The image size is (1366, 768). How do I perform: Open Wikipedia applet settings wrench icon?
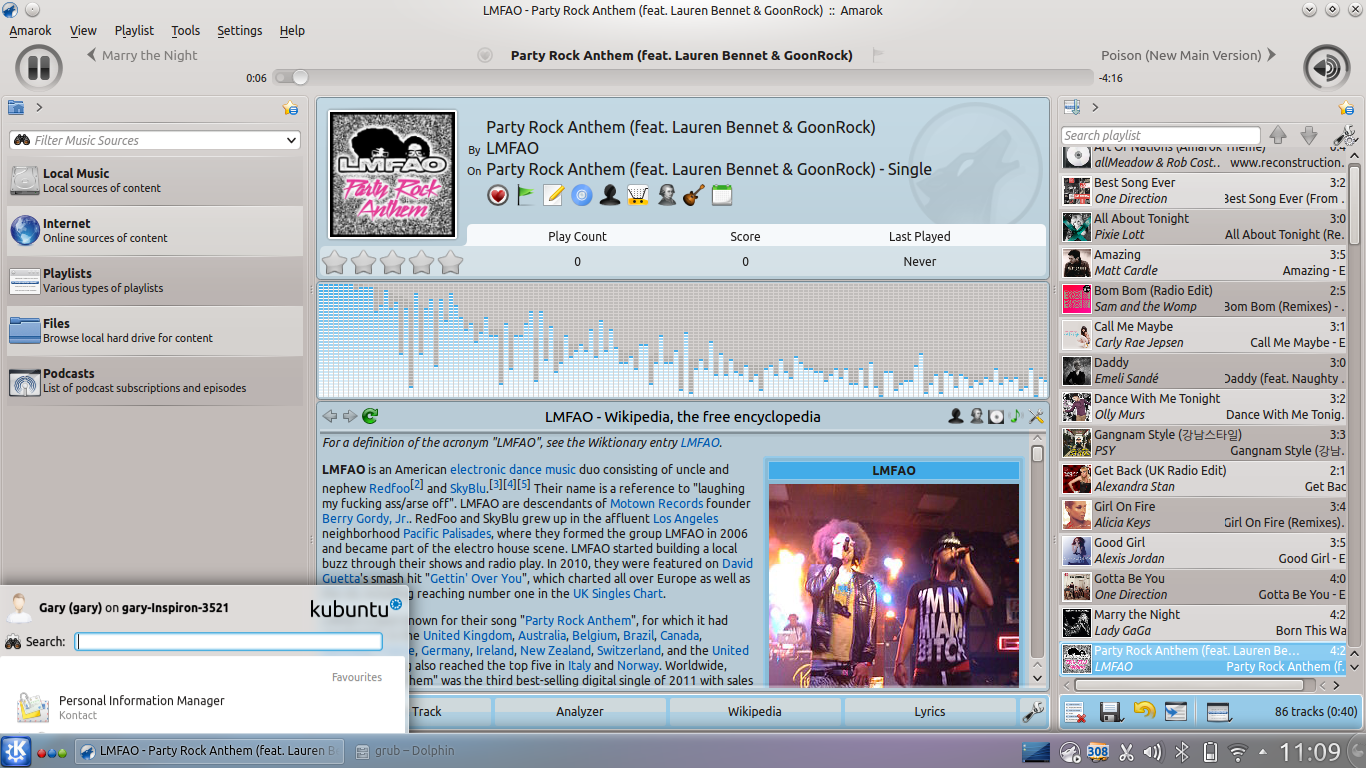tap(1036, 416)
